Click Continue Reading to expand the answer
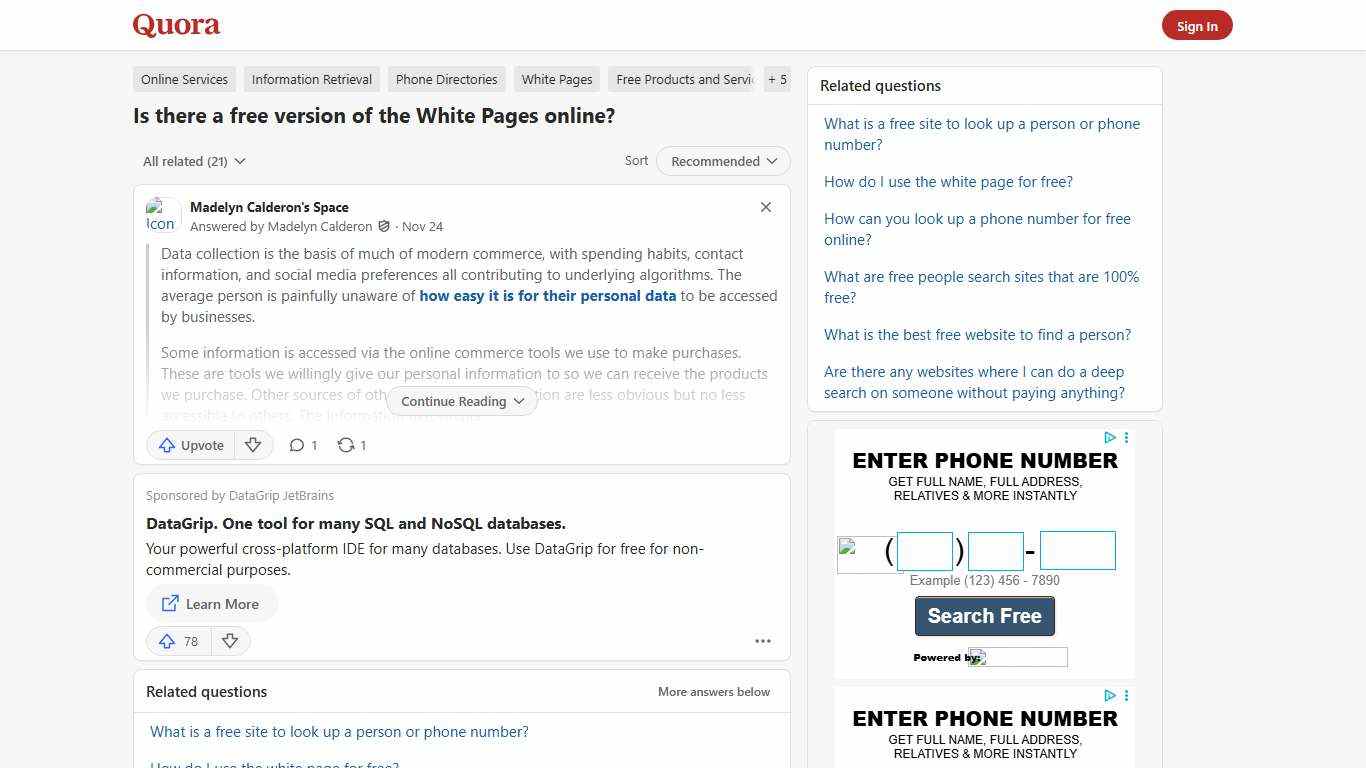Viewport: 1366px width, 768px height. point(461,401)
